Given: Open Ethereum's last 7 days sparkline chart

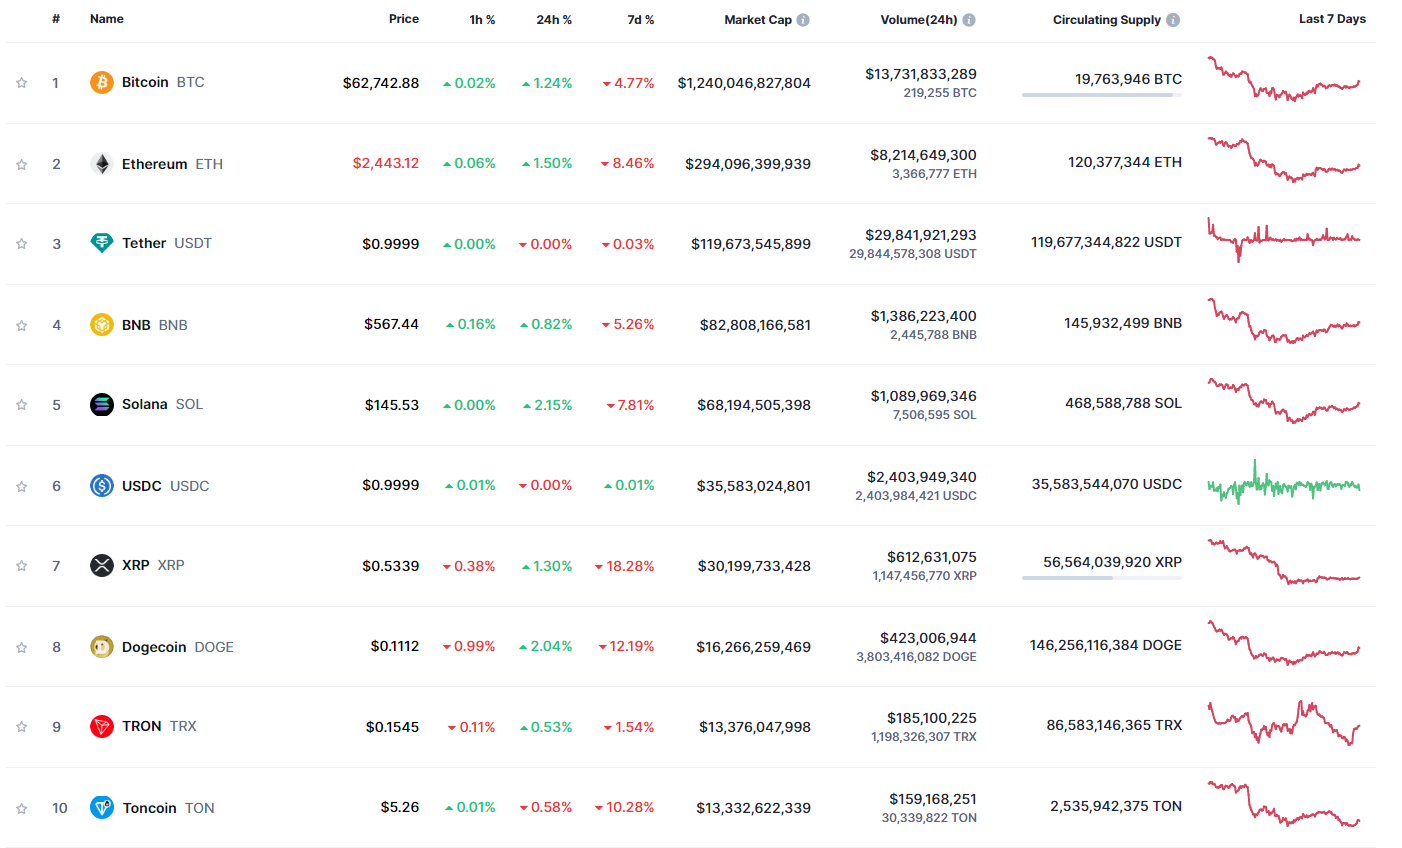Looking at the screenshot, I should coord(1284,160).
